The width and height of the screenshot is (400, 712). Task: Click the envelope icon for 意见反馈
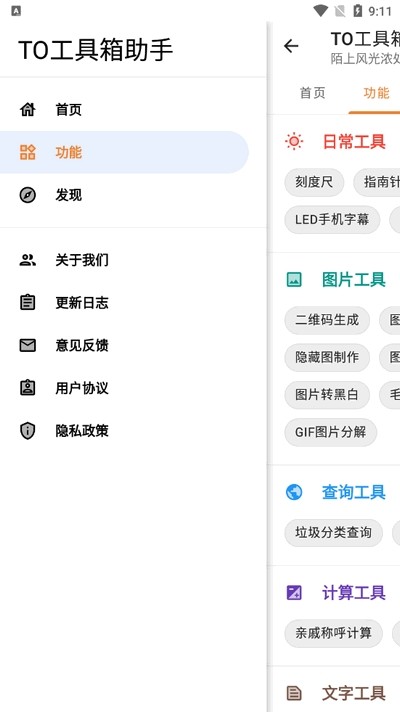tap(28, 346)
